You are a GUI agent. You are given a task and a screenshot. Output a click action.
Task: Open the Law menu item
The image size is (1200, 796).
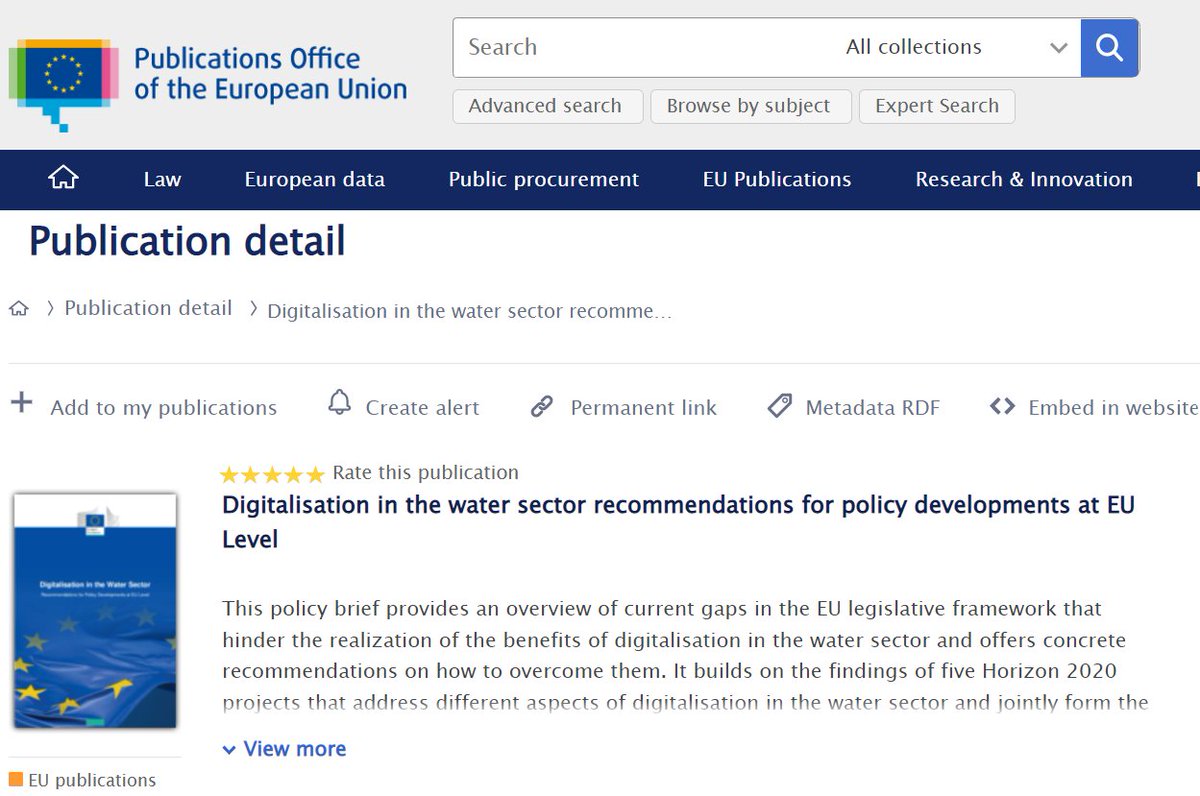(x=161, y=180)
